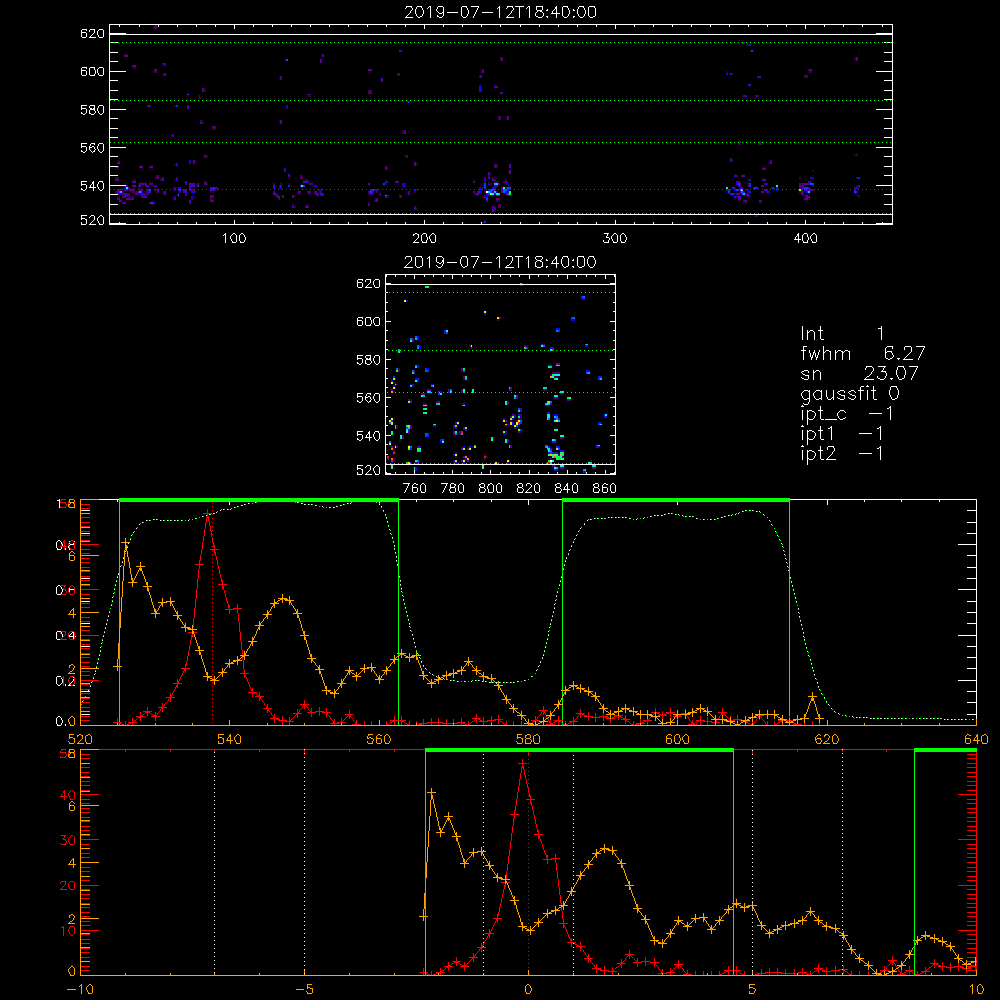Click x-axis label 580 on profile plot
The height and width of the screenshot is (1000, 1000).
pos(528,739)
